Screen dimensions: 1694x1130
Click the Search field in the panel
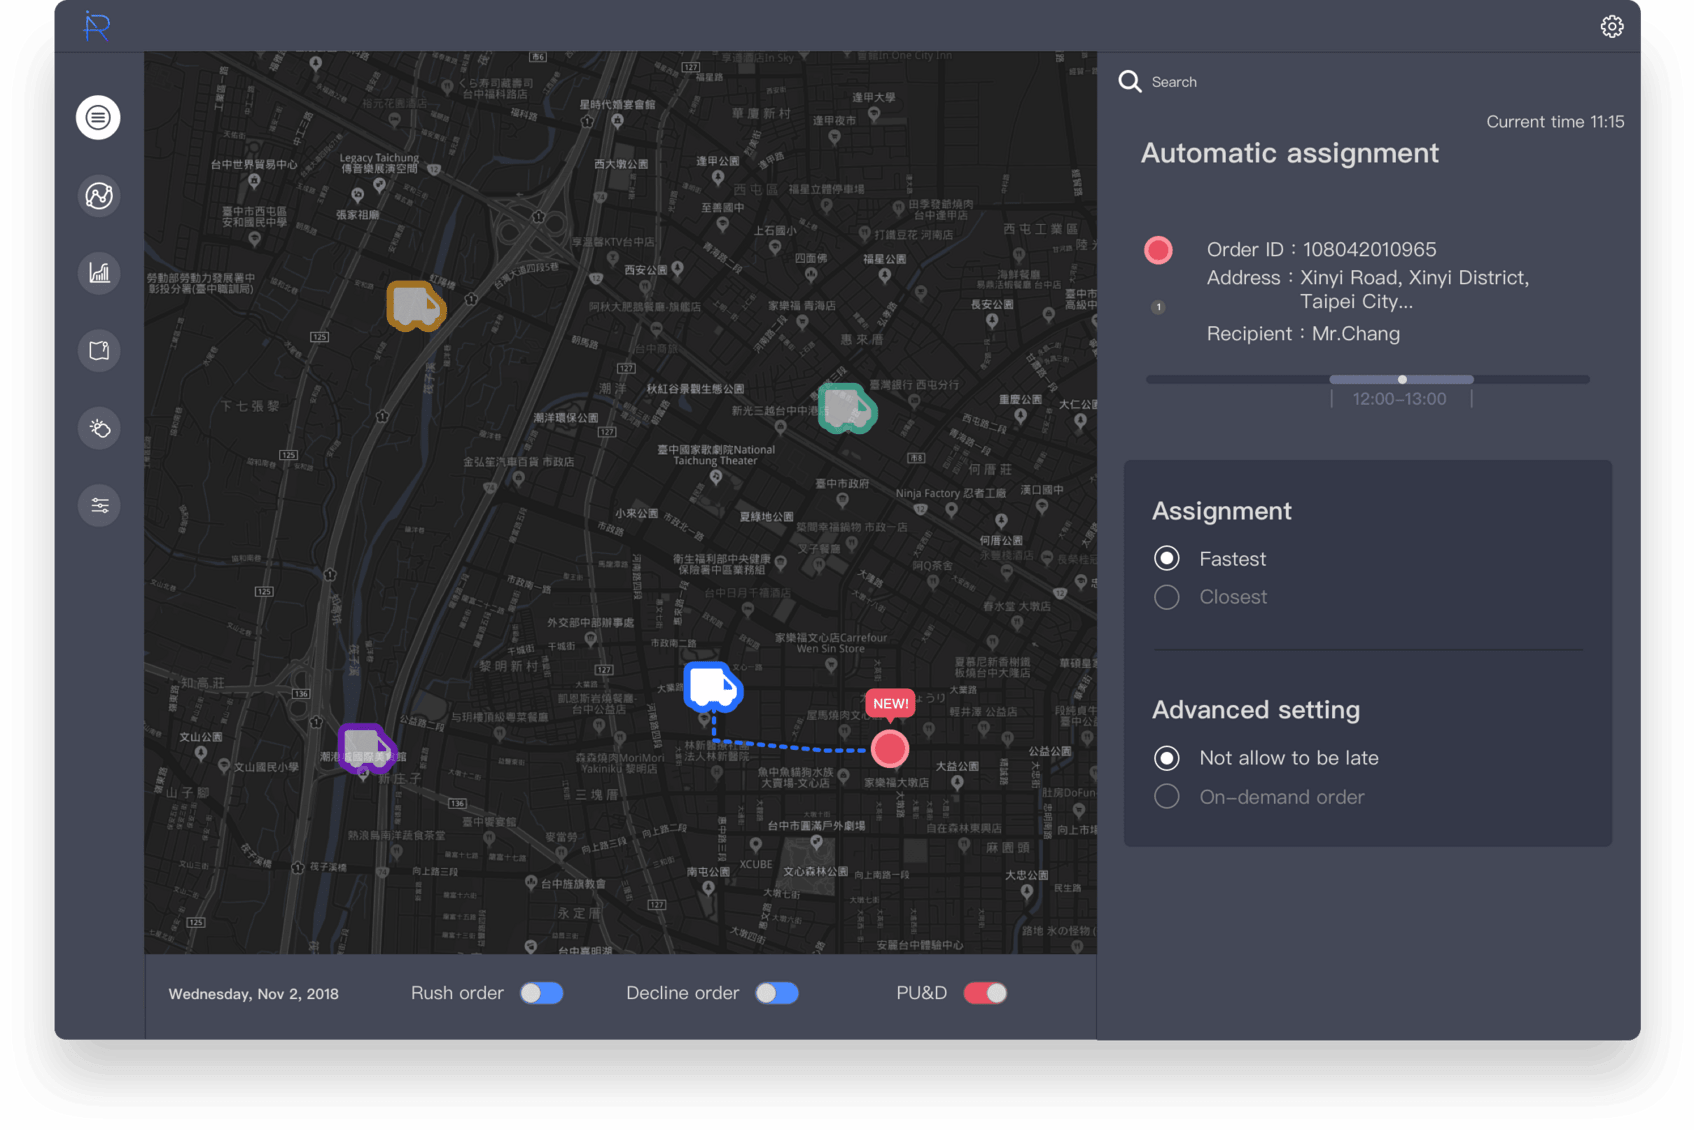pyautogui.click(x=1174, y=82)
